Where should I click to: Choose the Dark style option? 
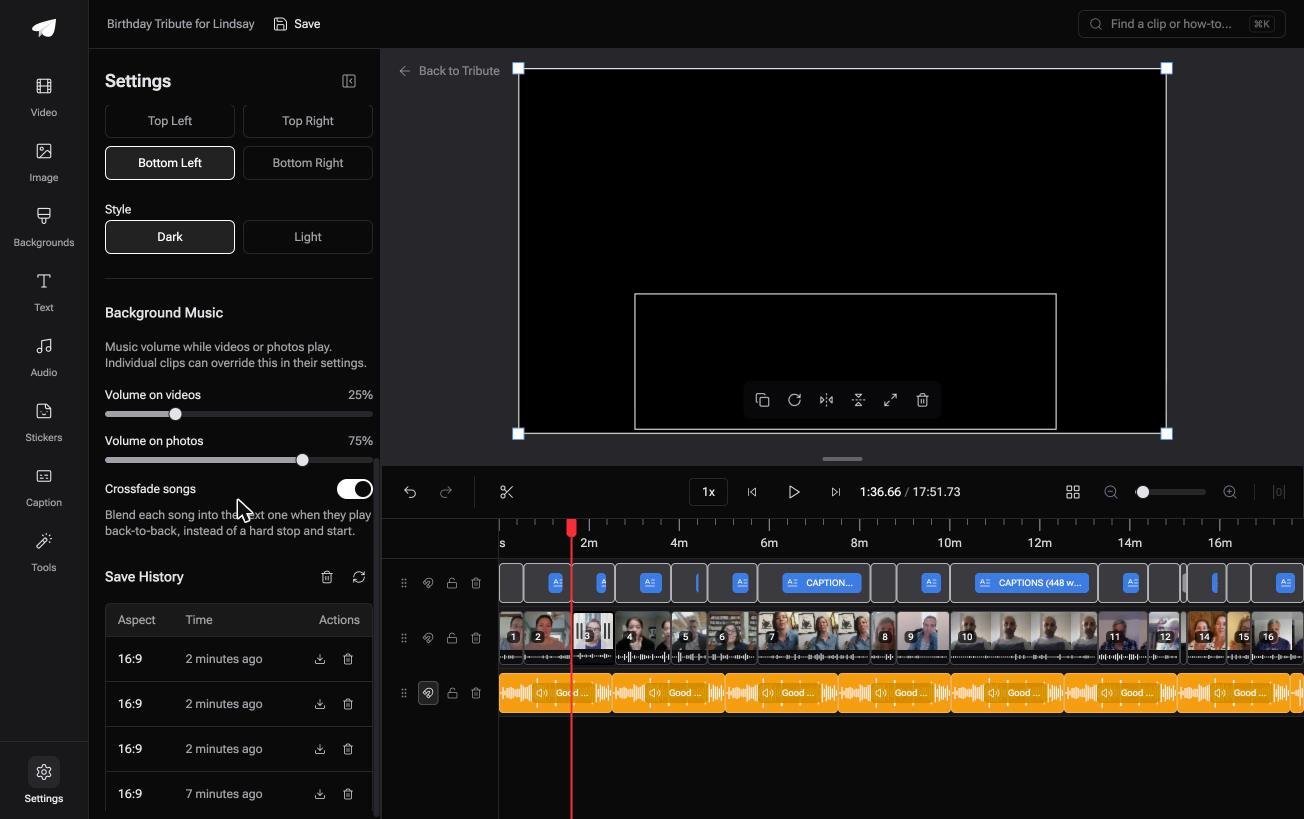[170, 237]
